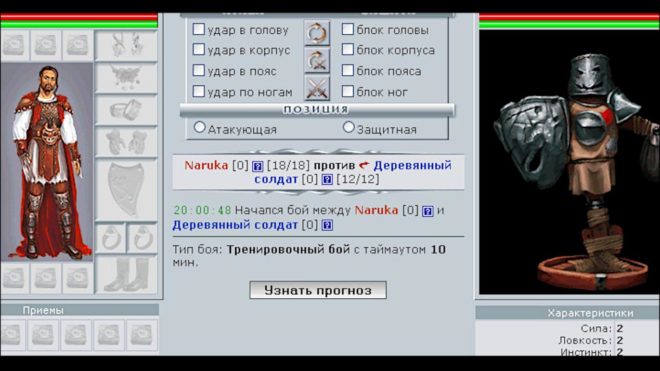Image resolution: width=660 pixels, height=371 pixels.
Task: Select second empty slot above the character portrait
Action: (x=46, y=45)
